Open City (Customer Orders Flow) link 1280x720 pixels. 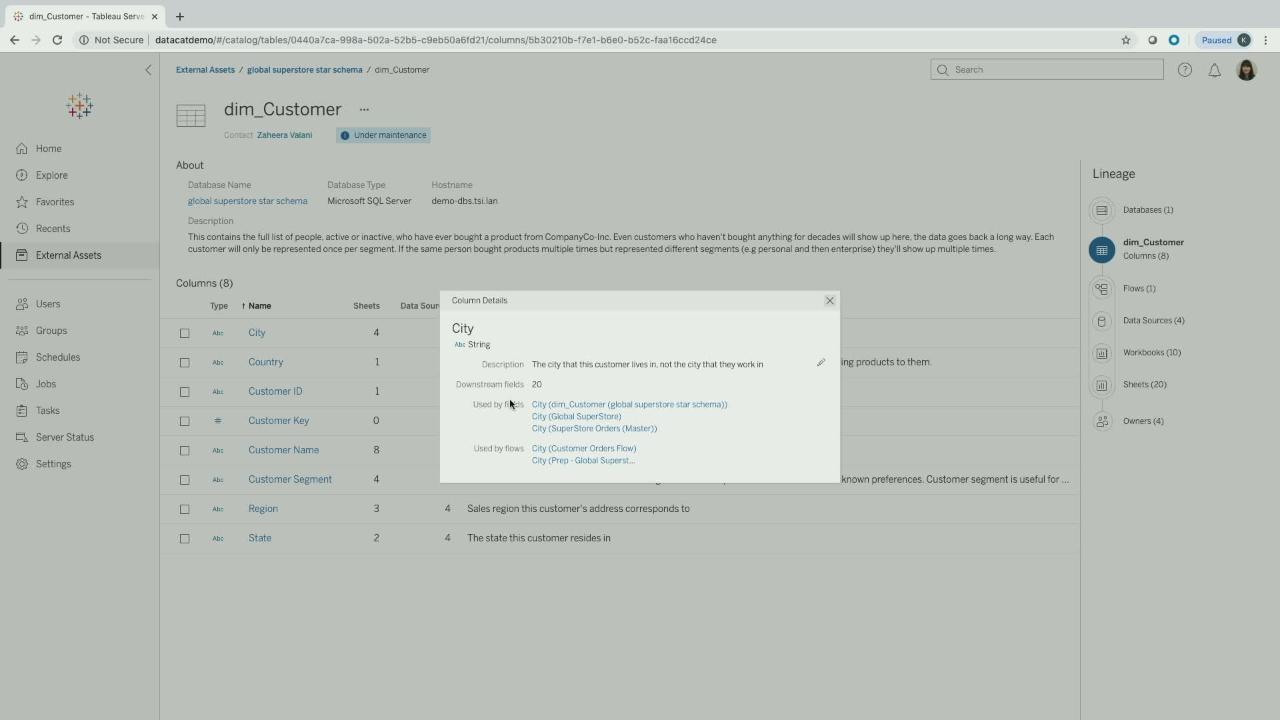point(584,449)
